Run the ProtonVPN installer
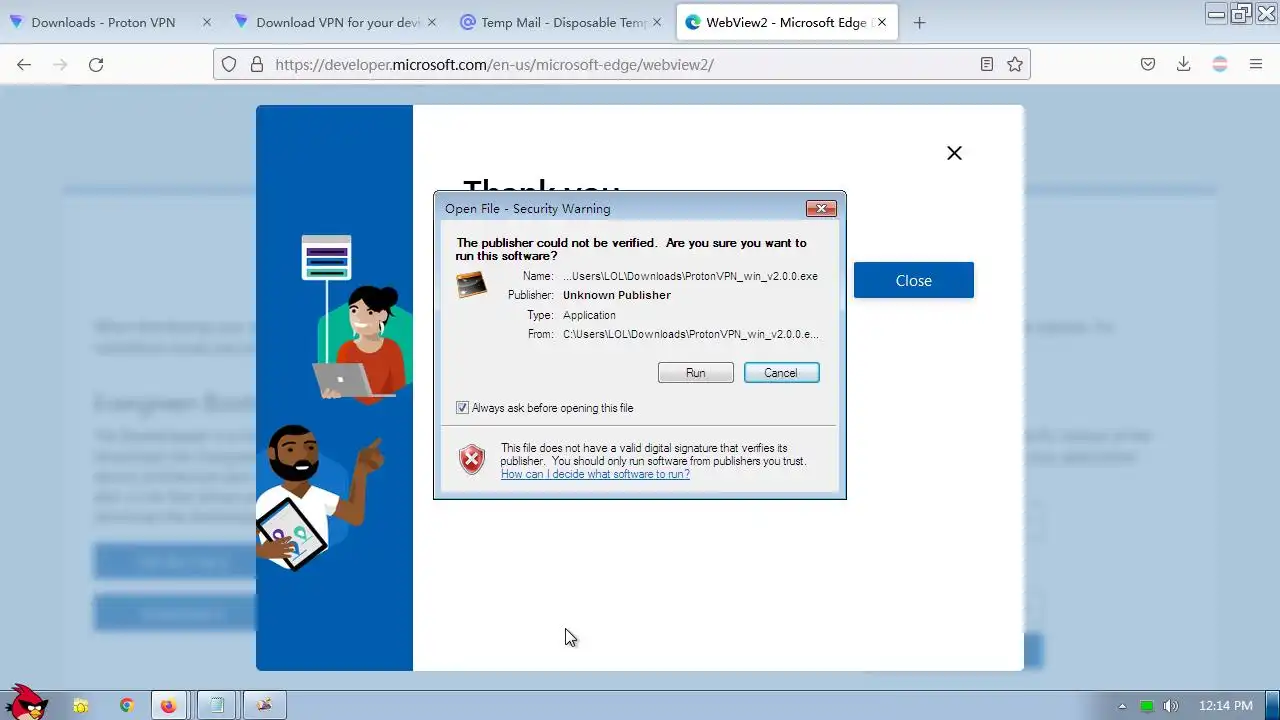 pos(695,373)
